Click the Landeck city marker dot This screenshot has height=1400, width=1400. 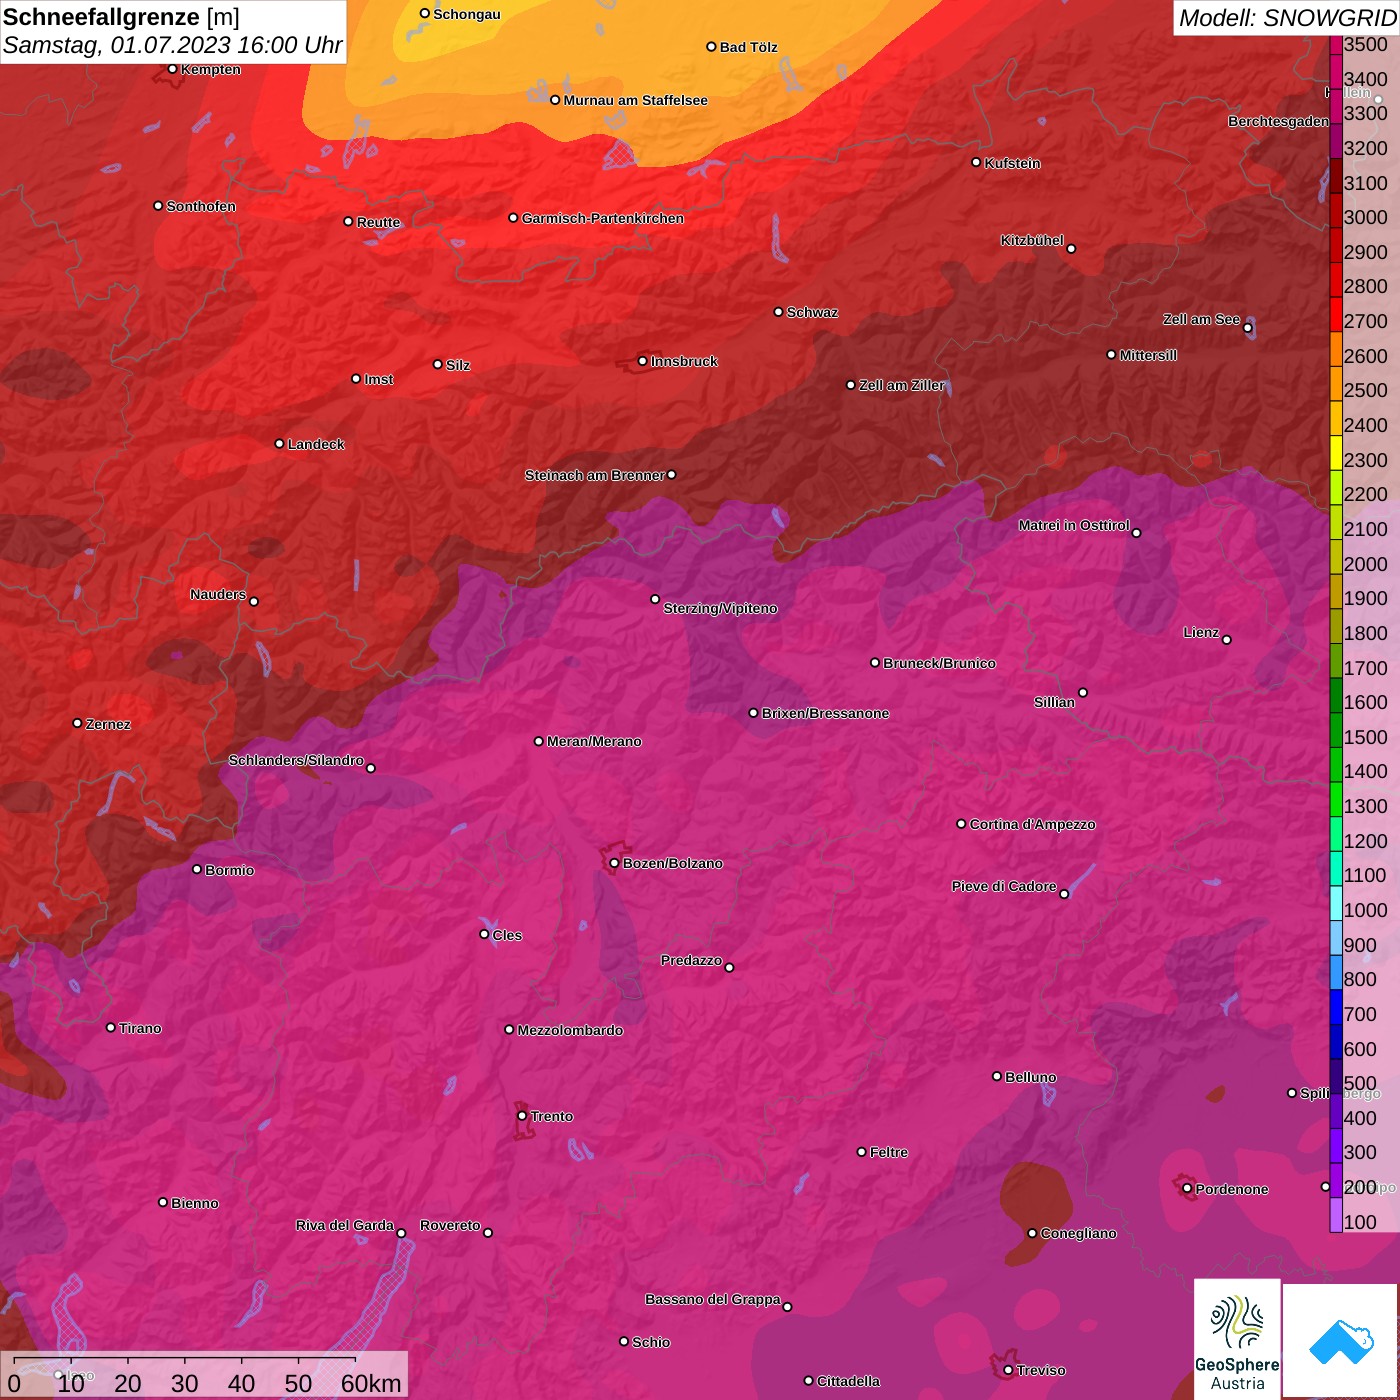tap(280, 444)
